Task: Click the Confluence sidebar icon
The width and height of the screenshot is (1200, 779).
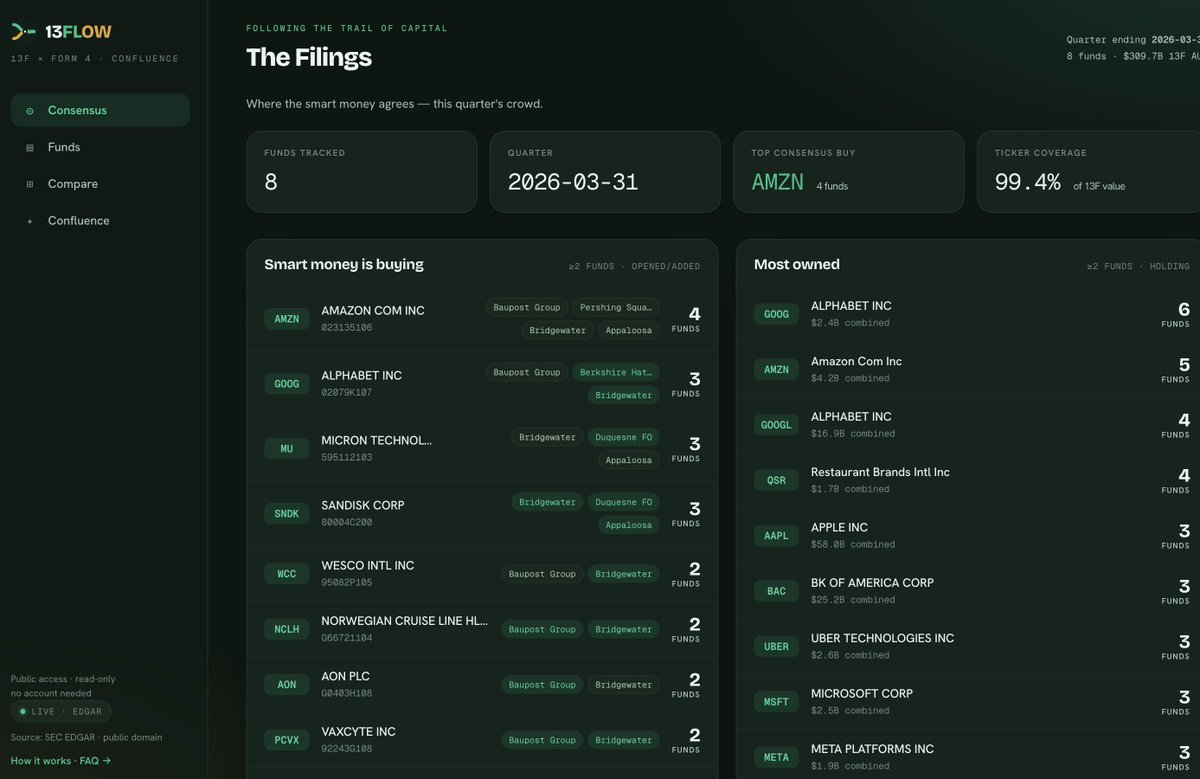Action: pos(30,221)
